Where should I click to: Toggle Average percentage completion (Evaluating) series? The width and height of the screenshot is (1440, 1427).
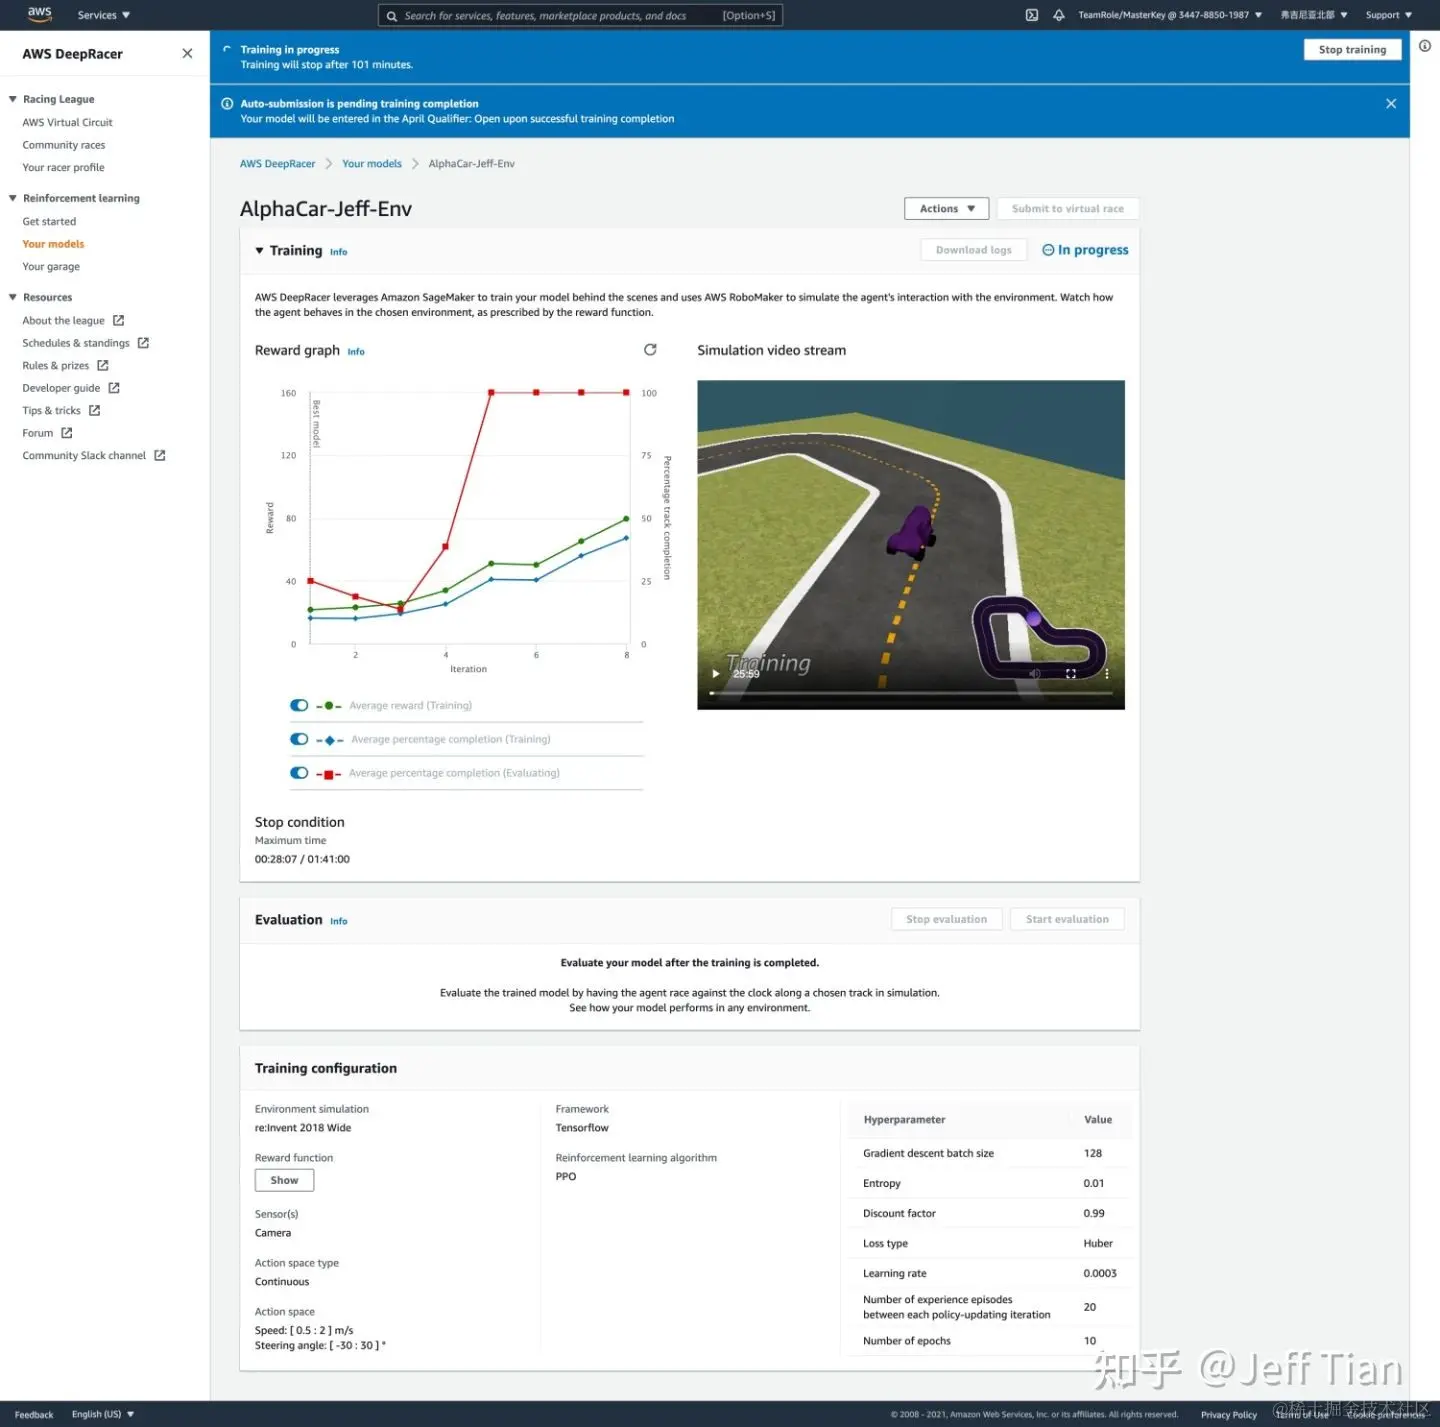299,773
